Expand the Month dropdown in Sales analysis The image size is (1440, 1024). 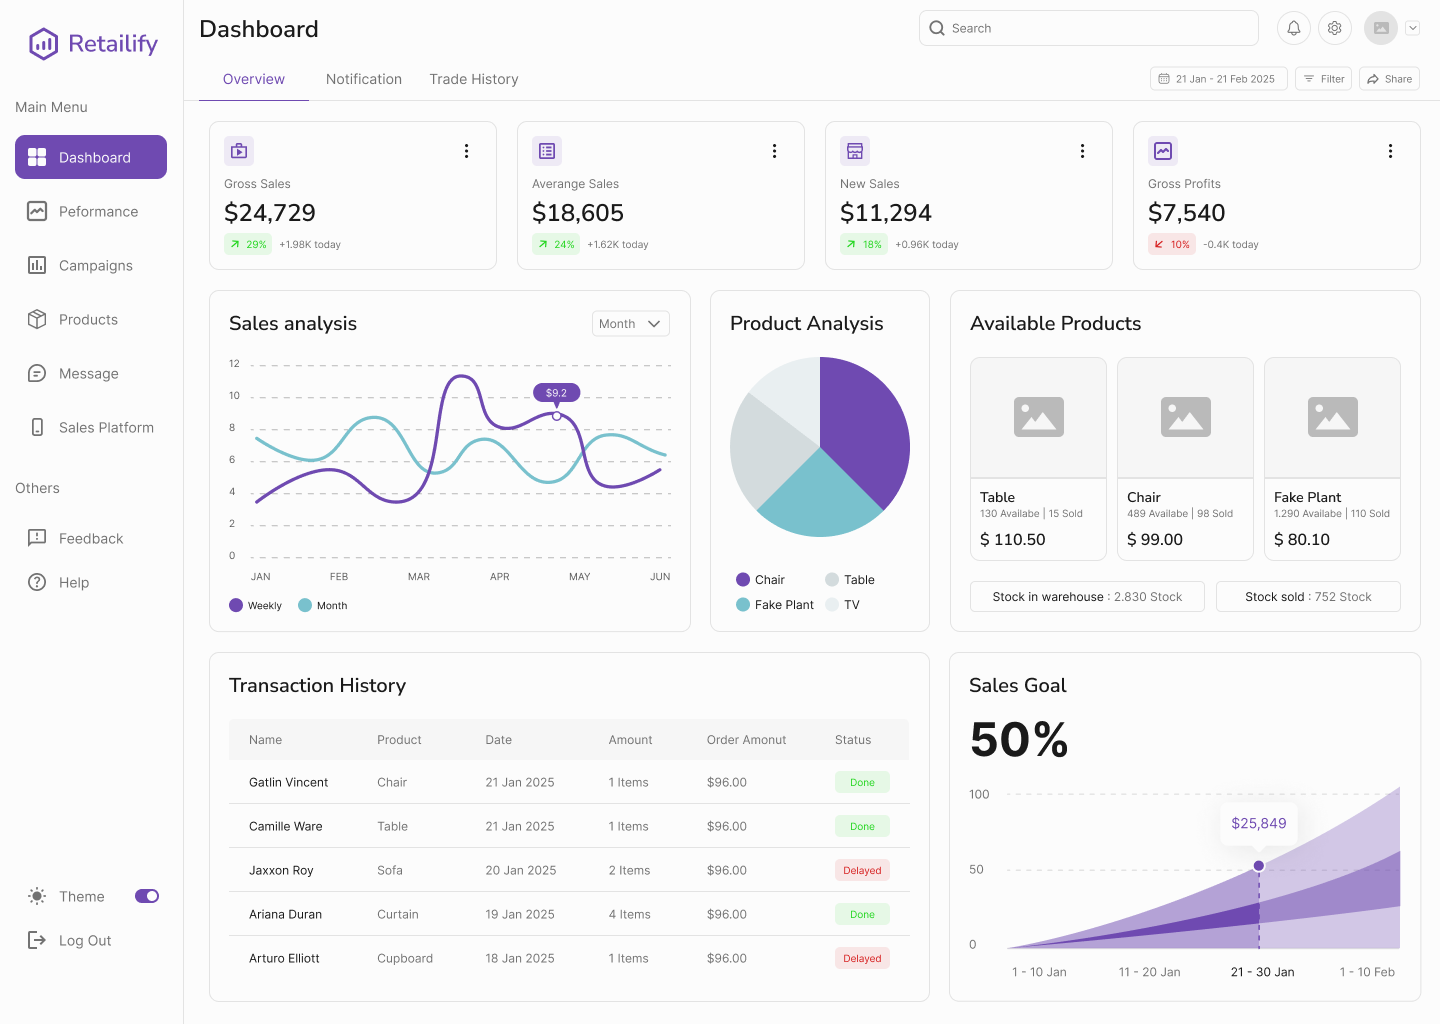(x=630, y=324)
